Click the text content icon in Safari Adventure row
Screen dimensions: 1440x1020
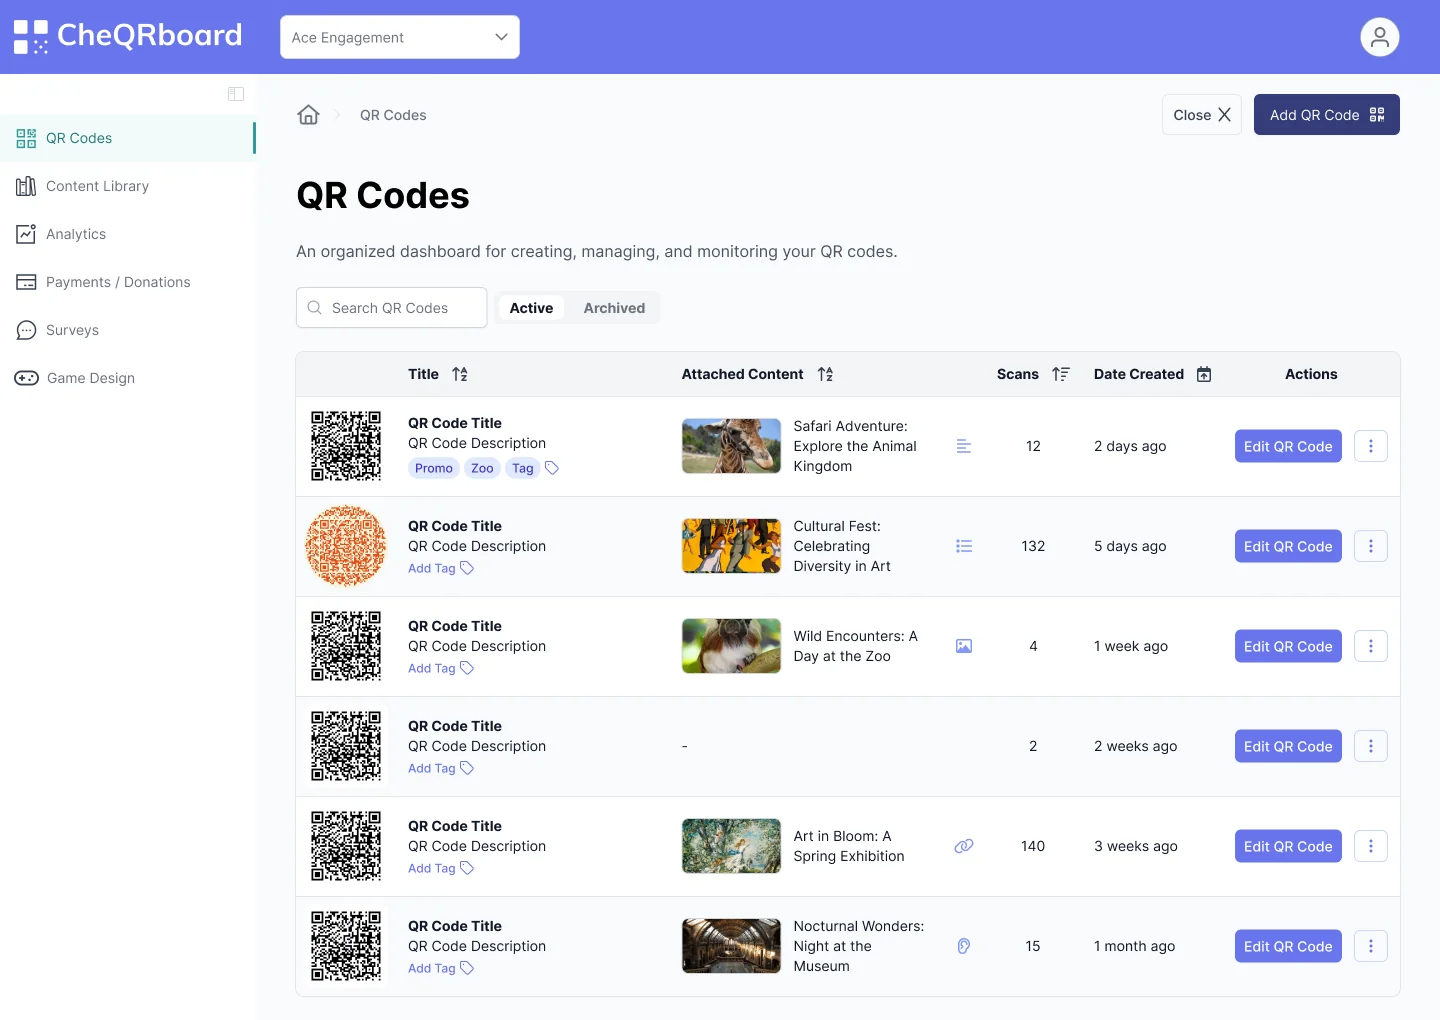tap(964, 446)
